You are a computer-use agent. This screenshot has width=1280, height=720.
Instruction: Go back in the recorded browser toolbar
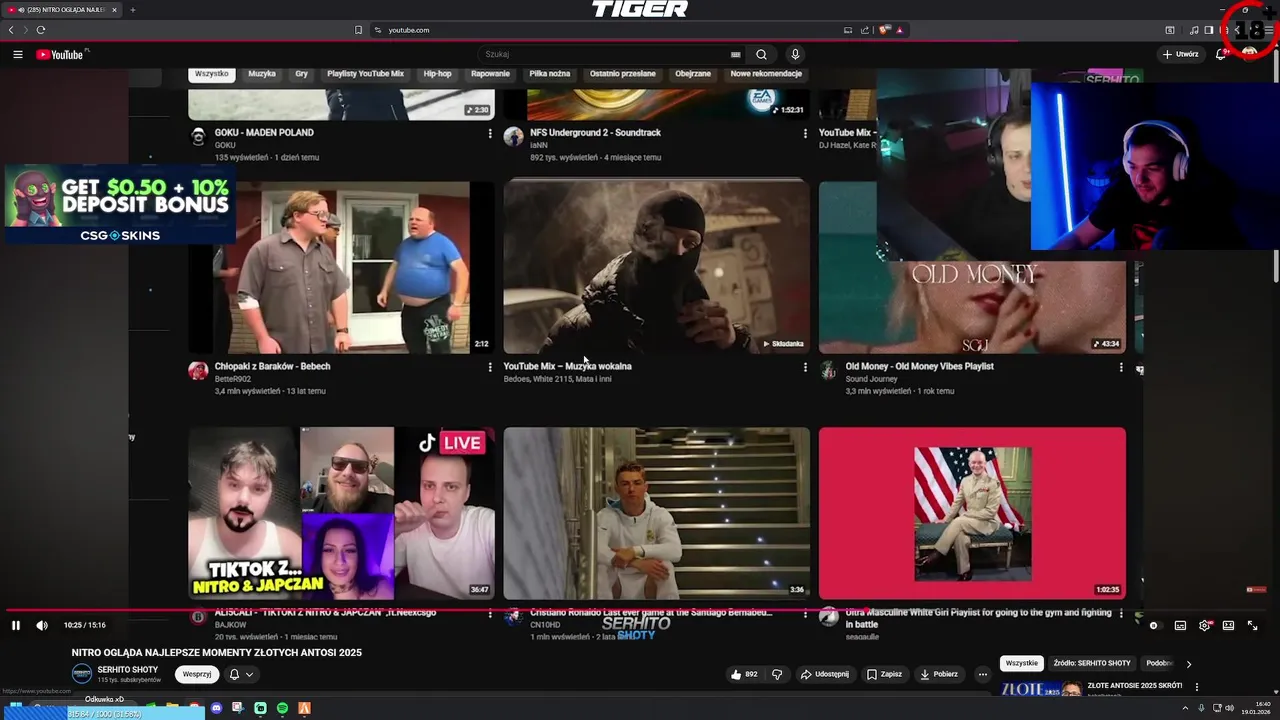(x=11, y=30)
